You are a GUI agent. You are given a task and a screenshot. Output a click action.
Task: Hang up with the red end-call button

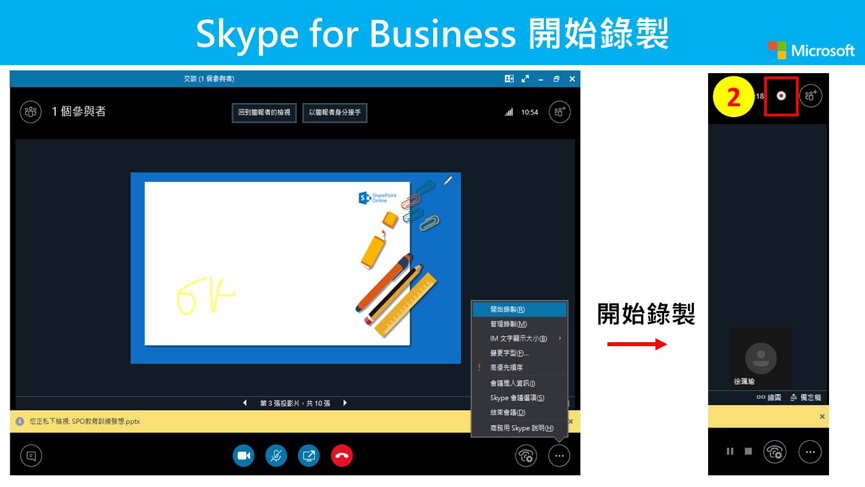341,456
